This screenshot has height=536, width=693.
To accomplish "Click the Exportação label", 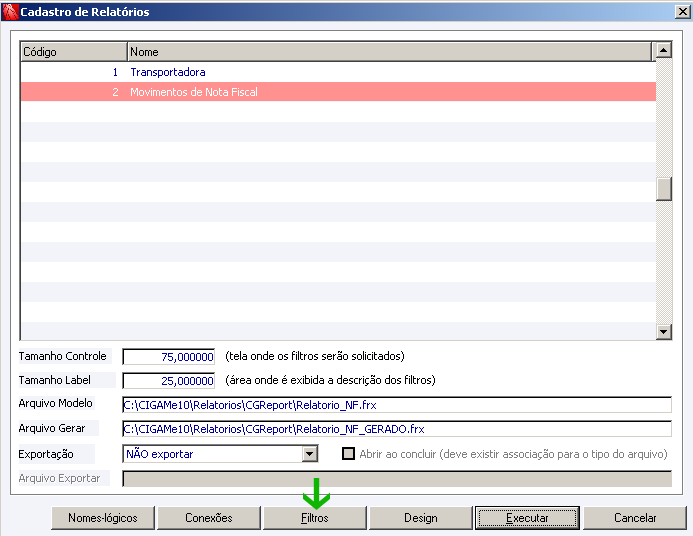I will (46, 454).
